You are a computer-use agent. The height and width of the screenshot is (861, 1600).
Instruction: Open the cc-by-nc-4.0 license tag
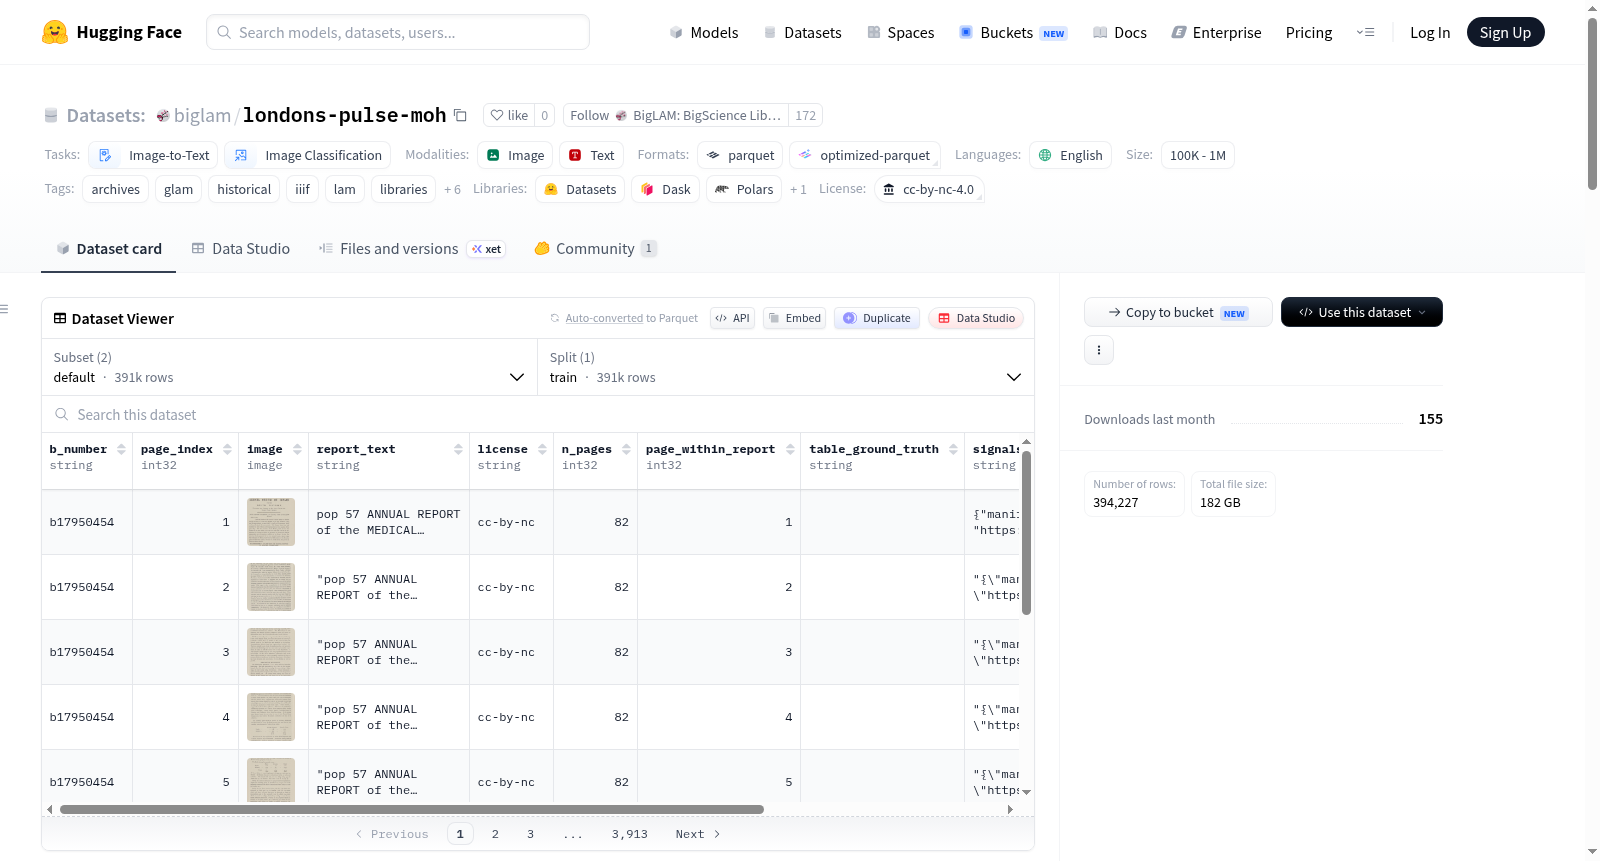click(929, 189)
